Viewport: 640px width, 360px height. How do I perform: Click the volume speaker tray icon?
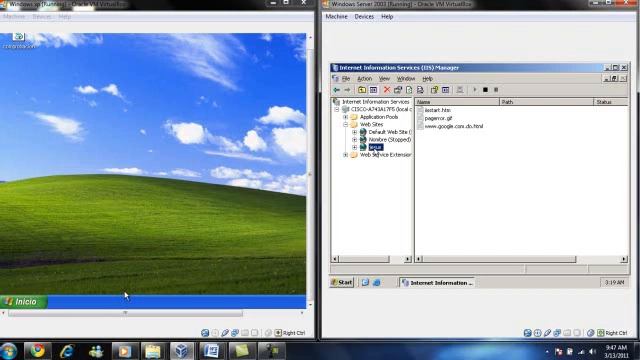(x=593, y=351)
